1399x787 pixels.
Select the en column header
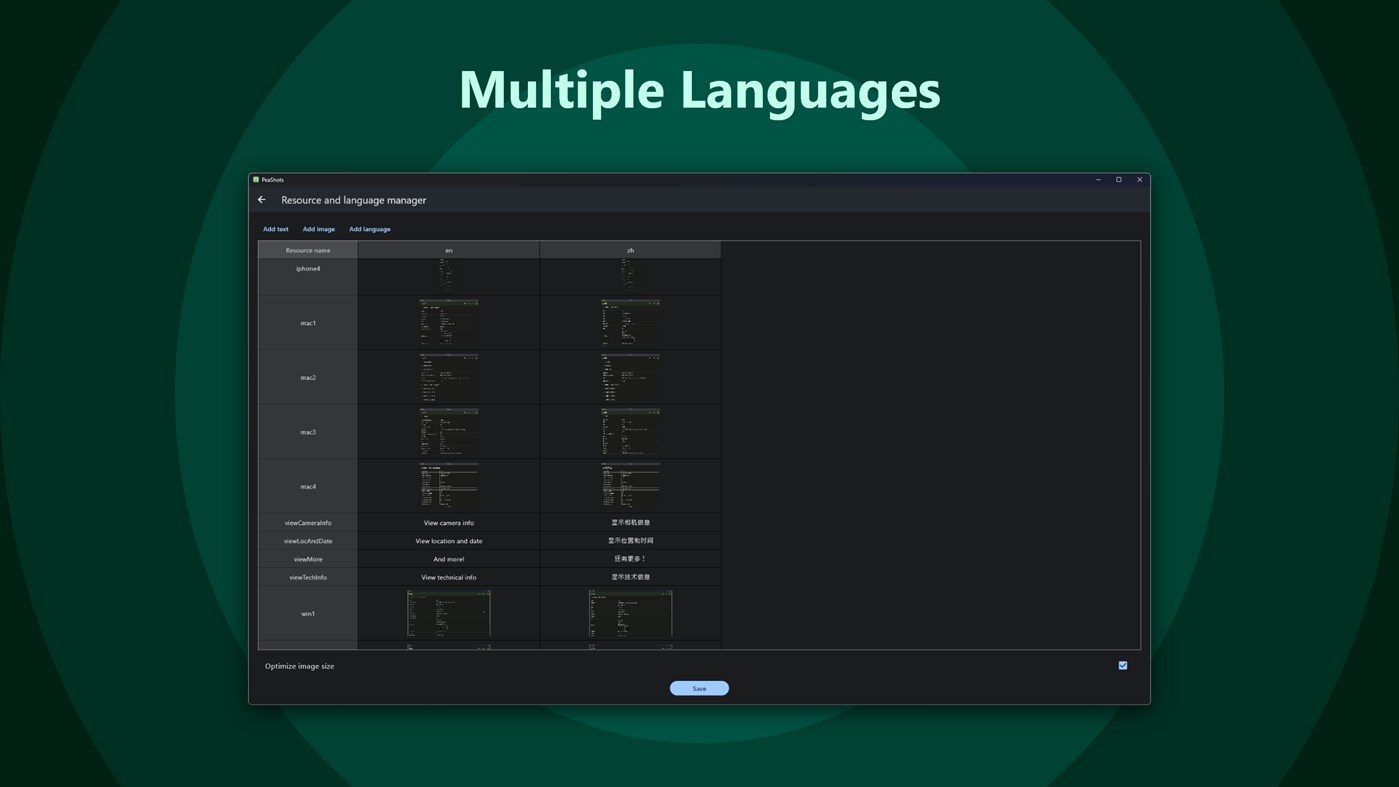pyautogui.click(x=449, y=250)
